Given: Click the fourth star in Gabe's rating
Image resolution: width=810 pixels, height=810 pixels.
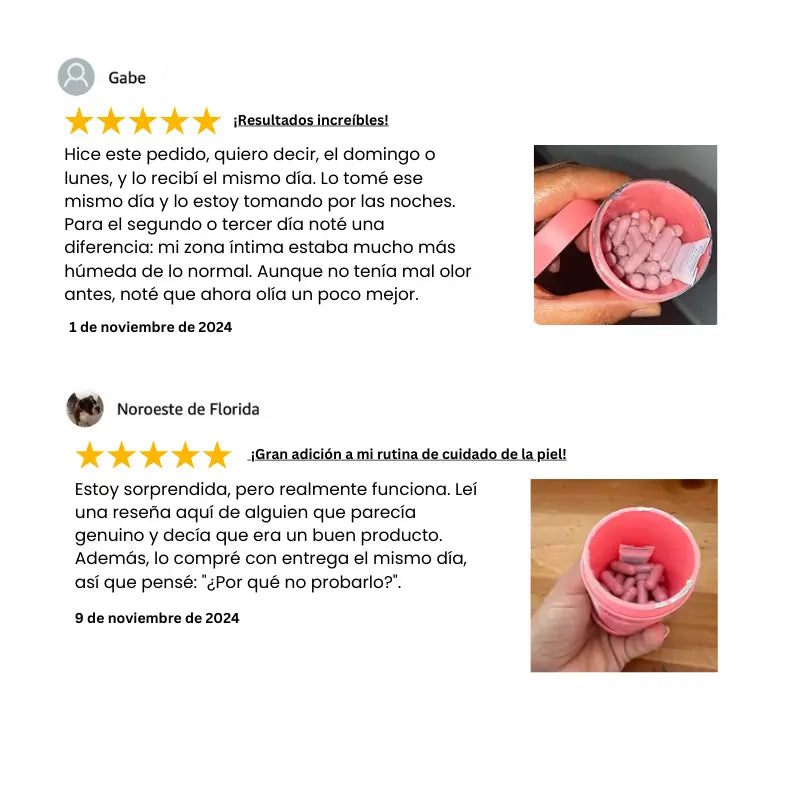Looking at the screenshot, I should tap(175, 121).
